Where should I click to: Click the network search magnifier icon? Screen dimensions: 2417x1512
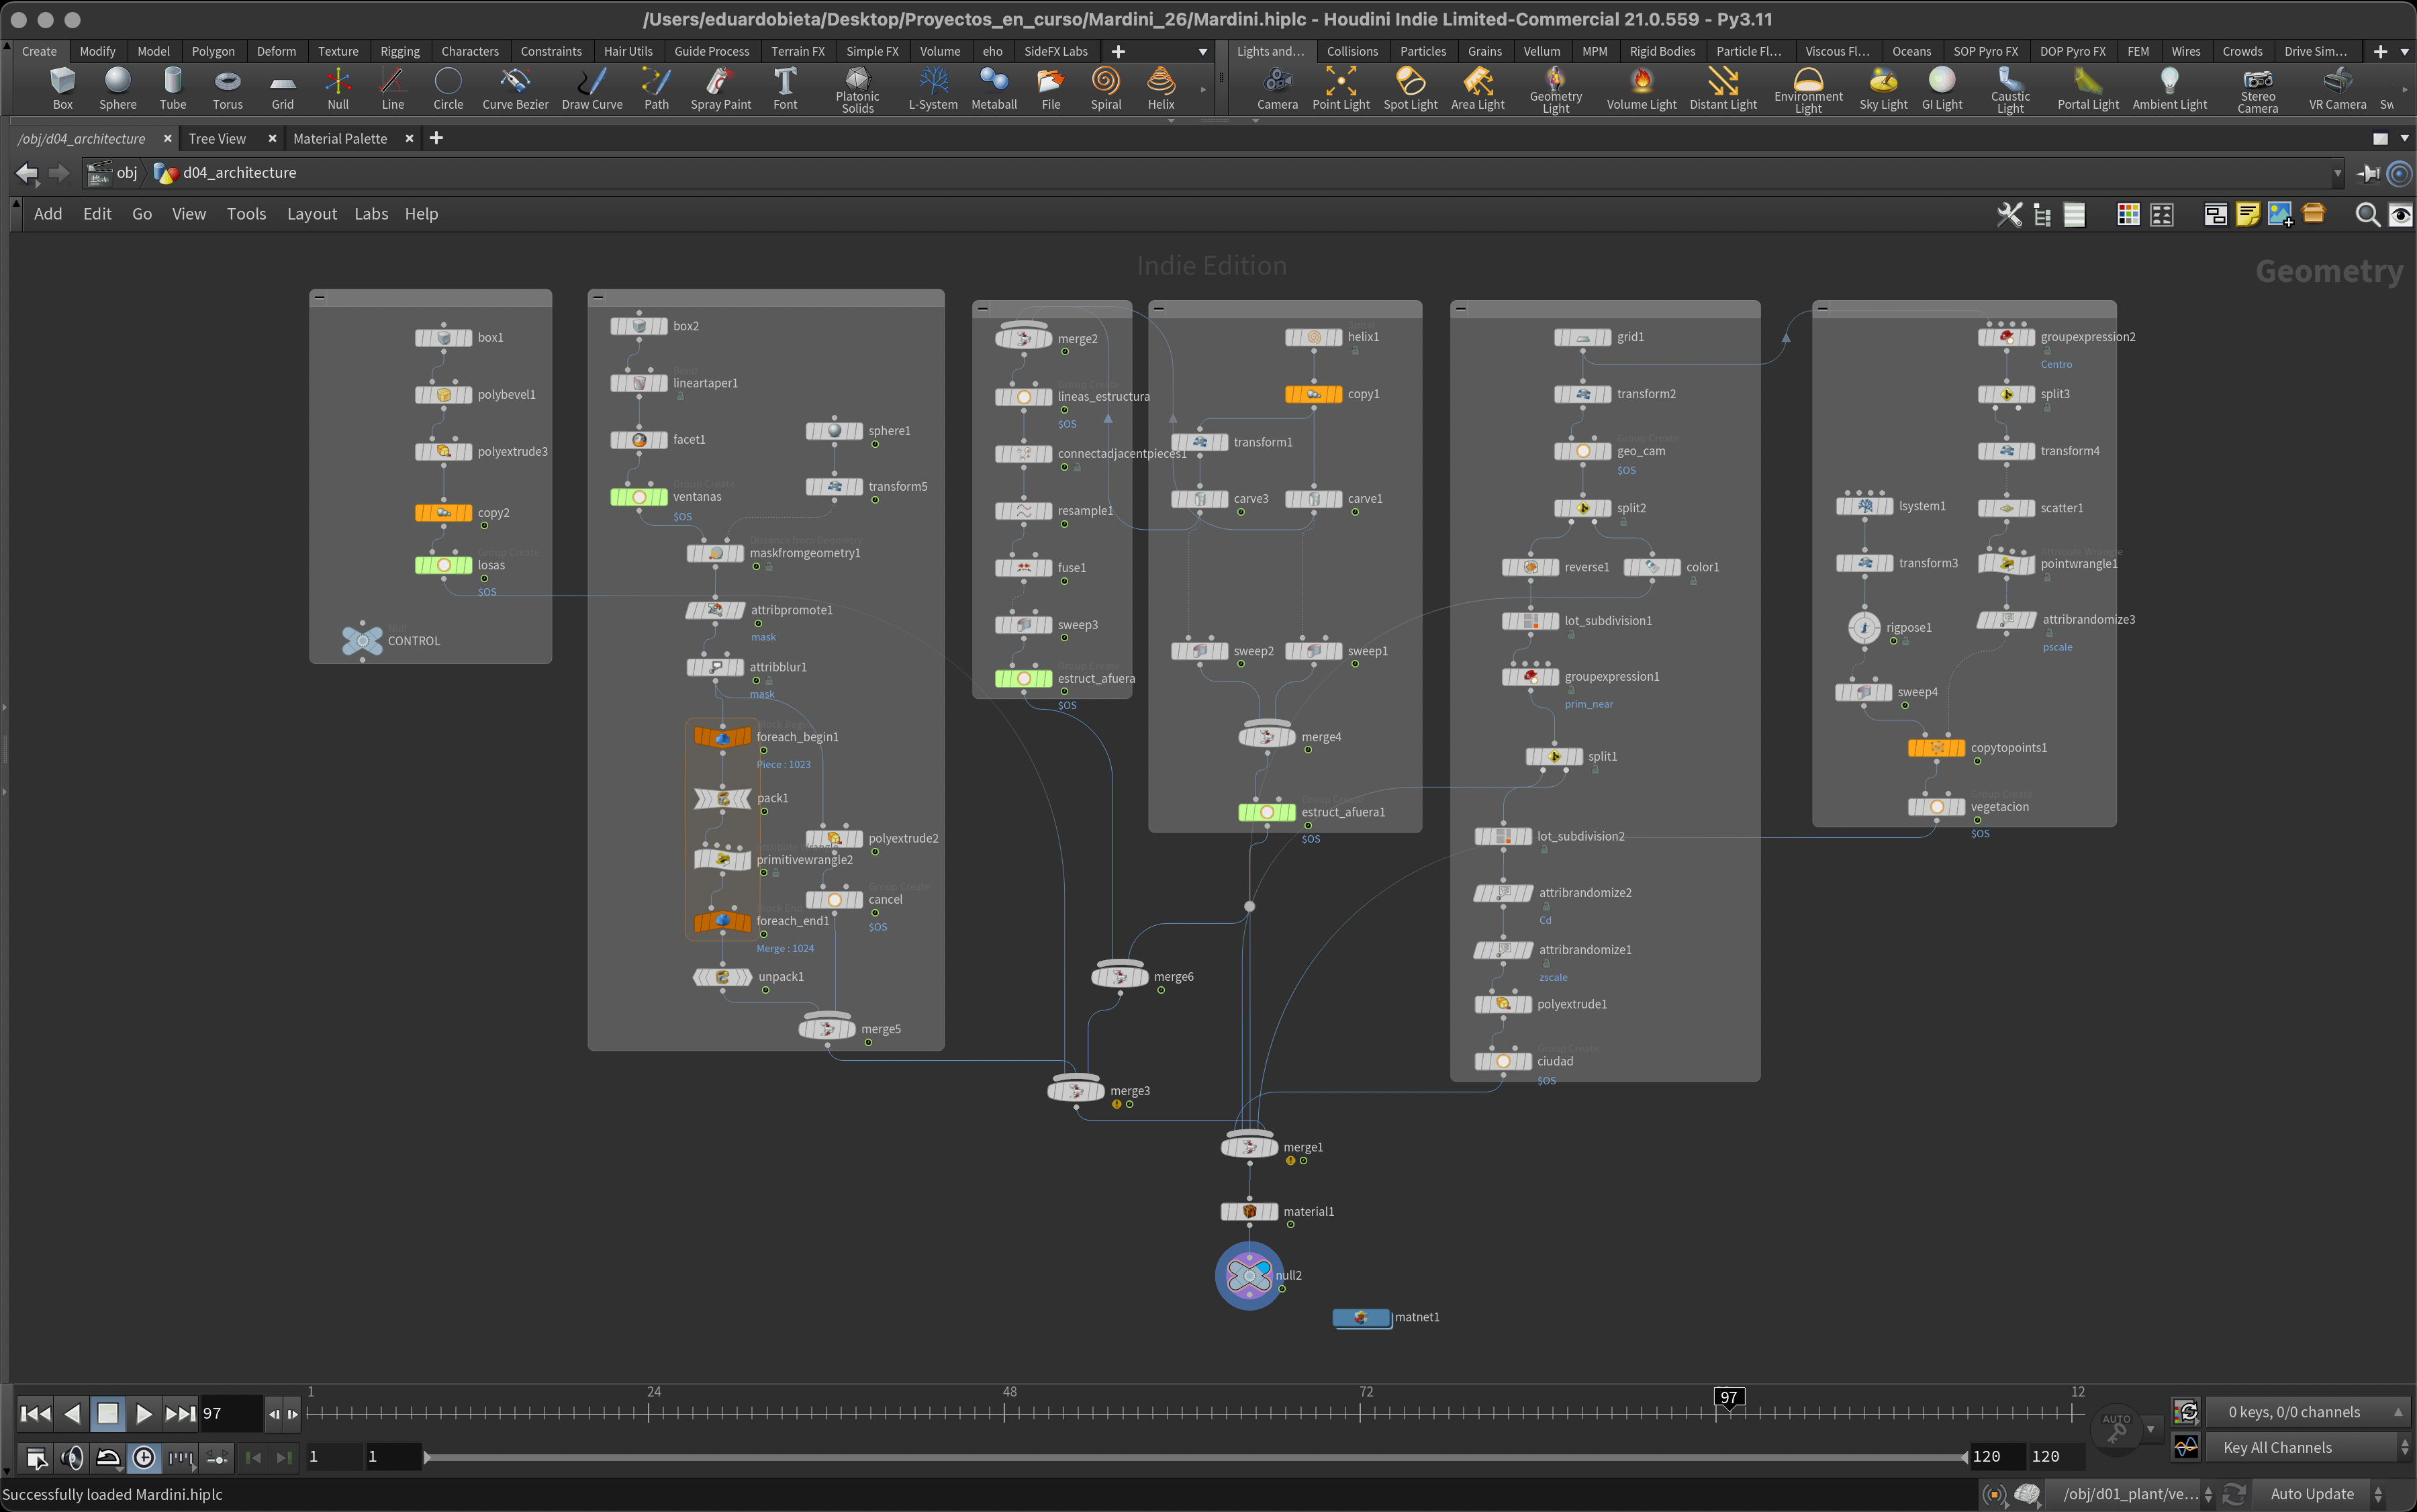[x=2366, y=214]
